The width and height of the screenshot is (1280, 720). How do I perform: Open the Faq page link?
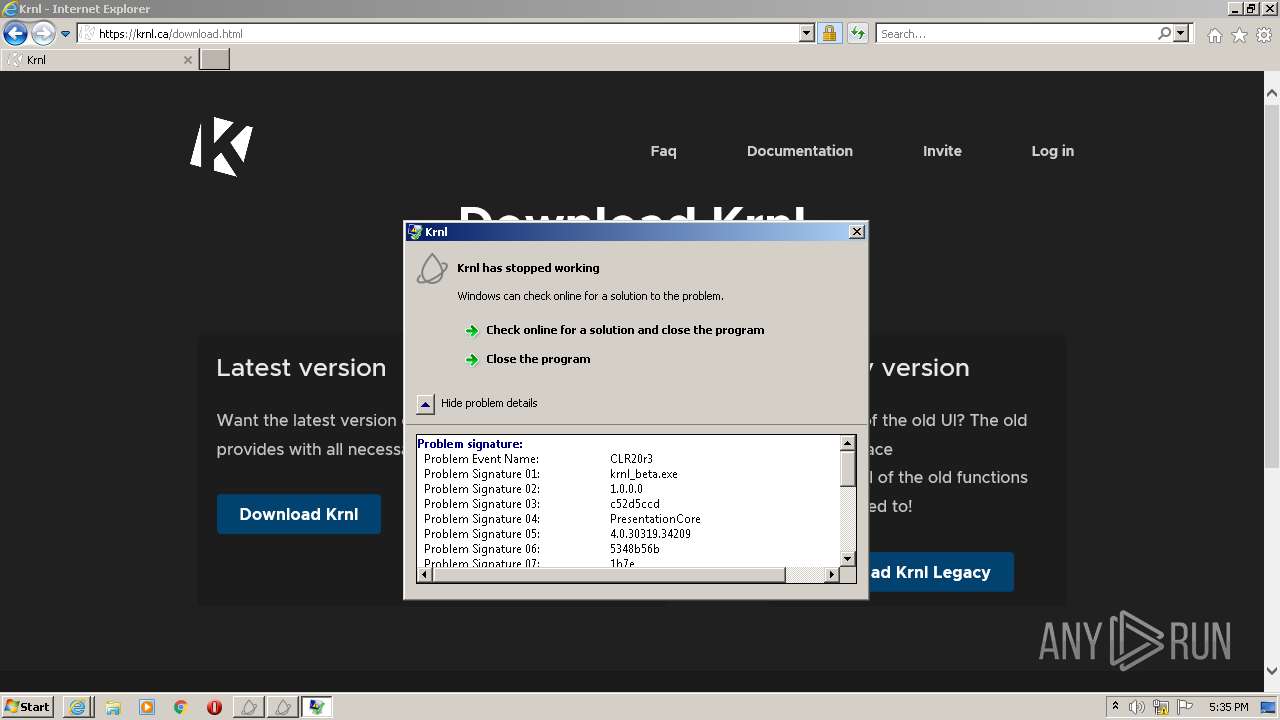tap(663, 151)
